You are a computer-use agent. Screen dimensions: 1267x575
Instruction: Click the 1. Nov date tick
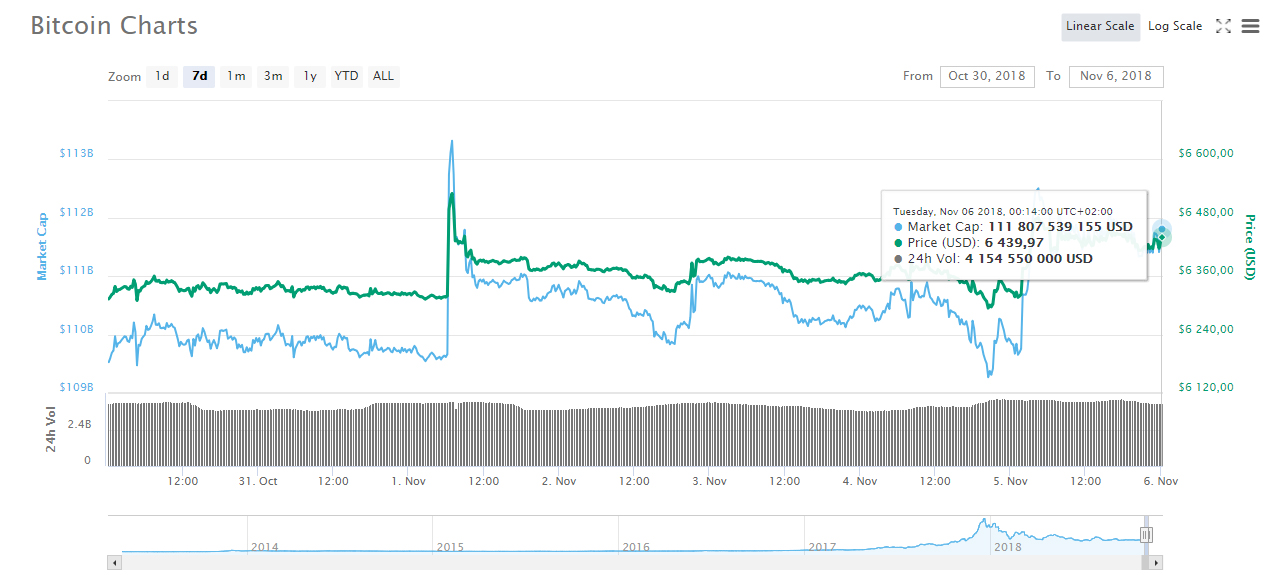pyautogui.click(x=409, y=481)
